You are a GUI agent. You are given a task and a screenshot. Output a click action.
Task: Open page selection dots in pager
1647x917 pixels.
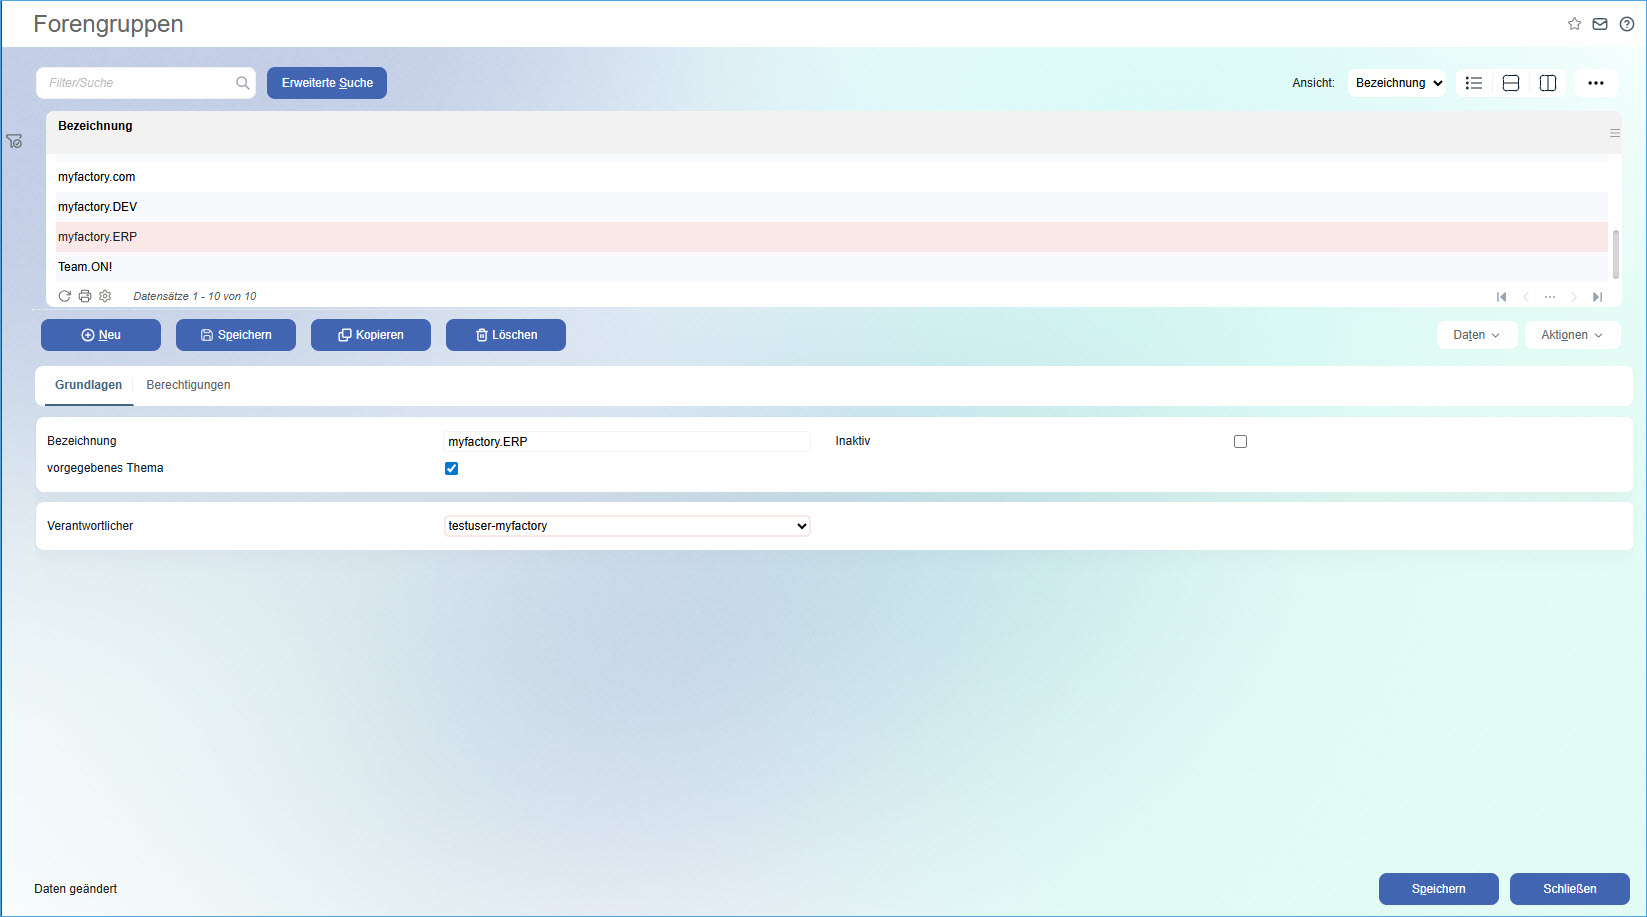(1550, 297)
